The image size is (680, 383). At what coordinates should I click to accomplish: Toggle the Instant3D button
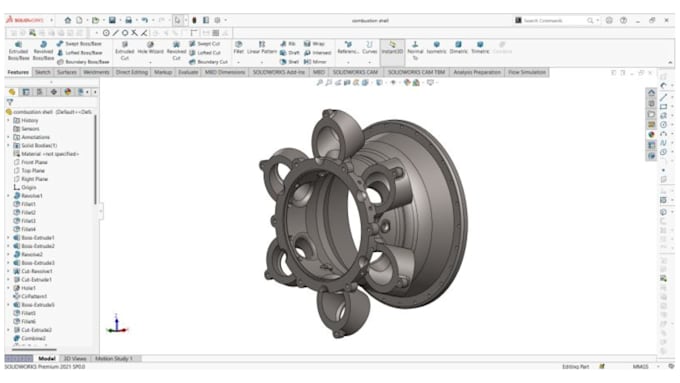point(392,48)
